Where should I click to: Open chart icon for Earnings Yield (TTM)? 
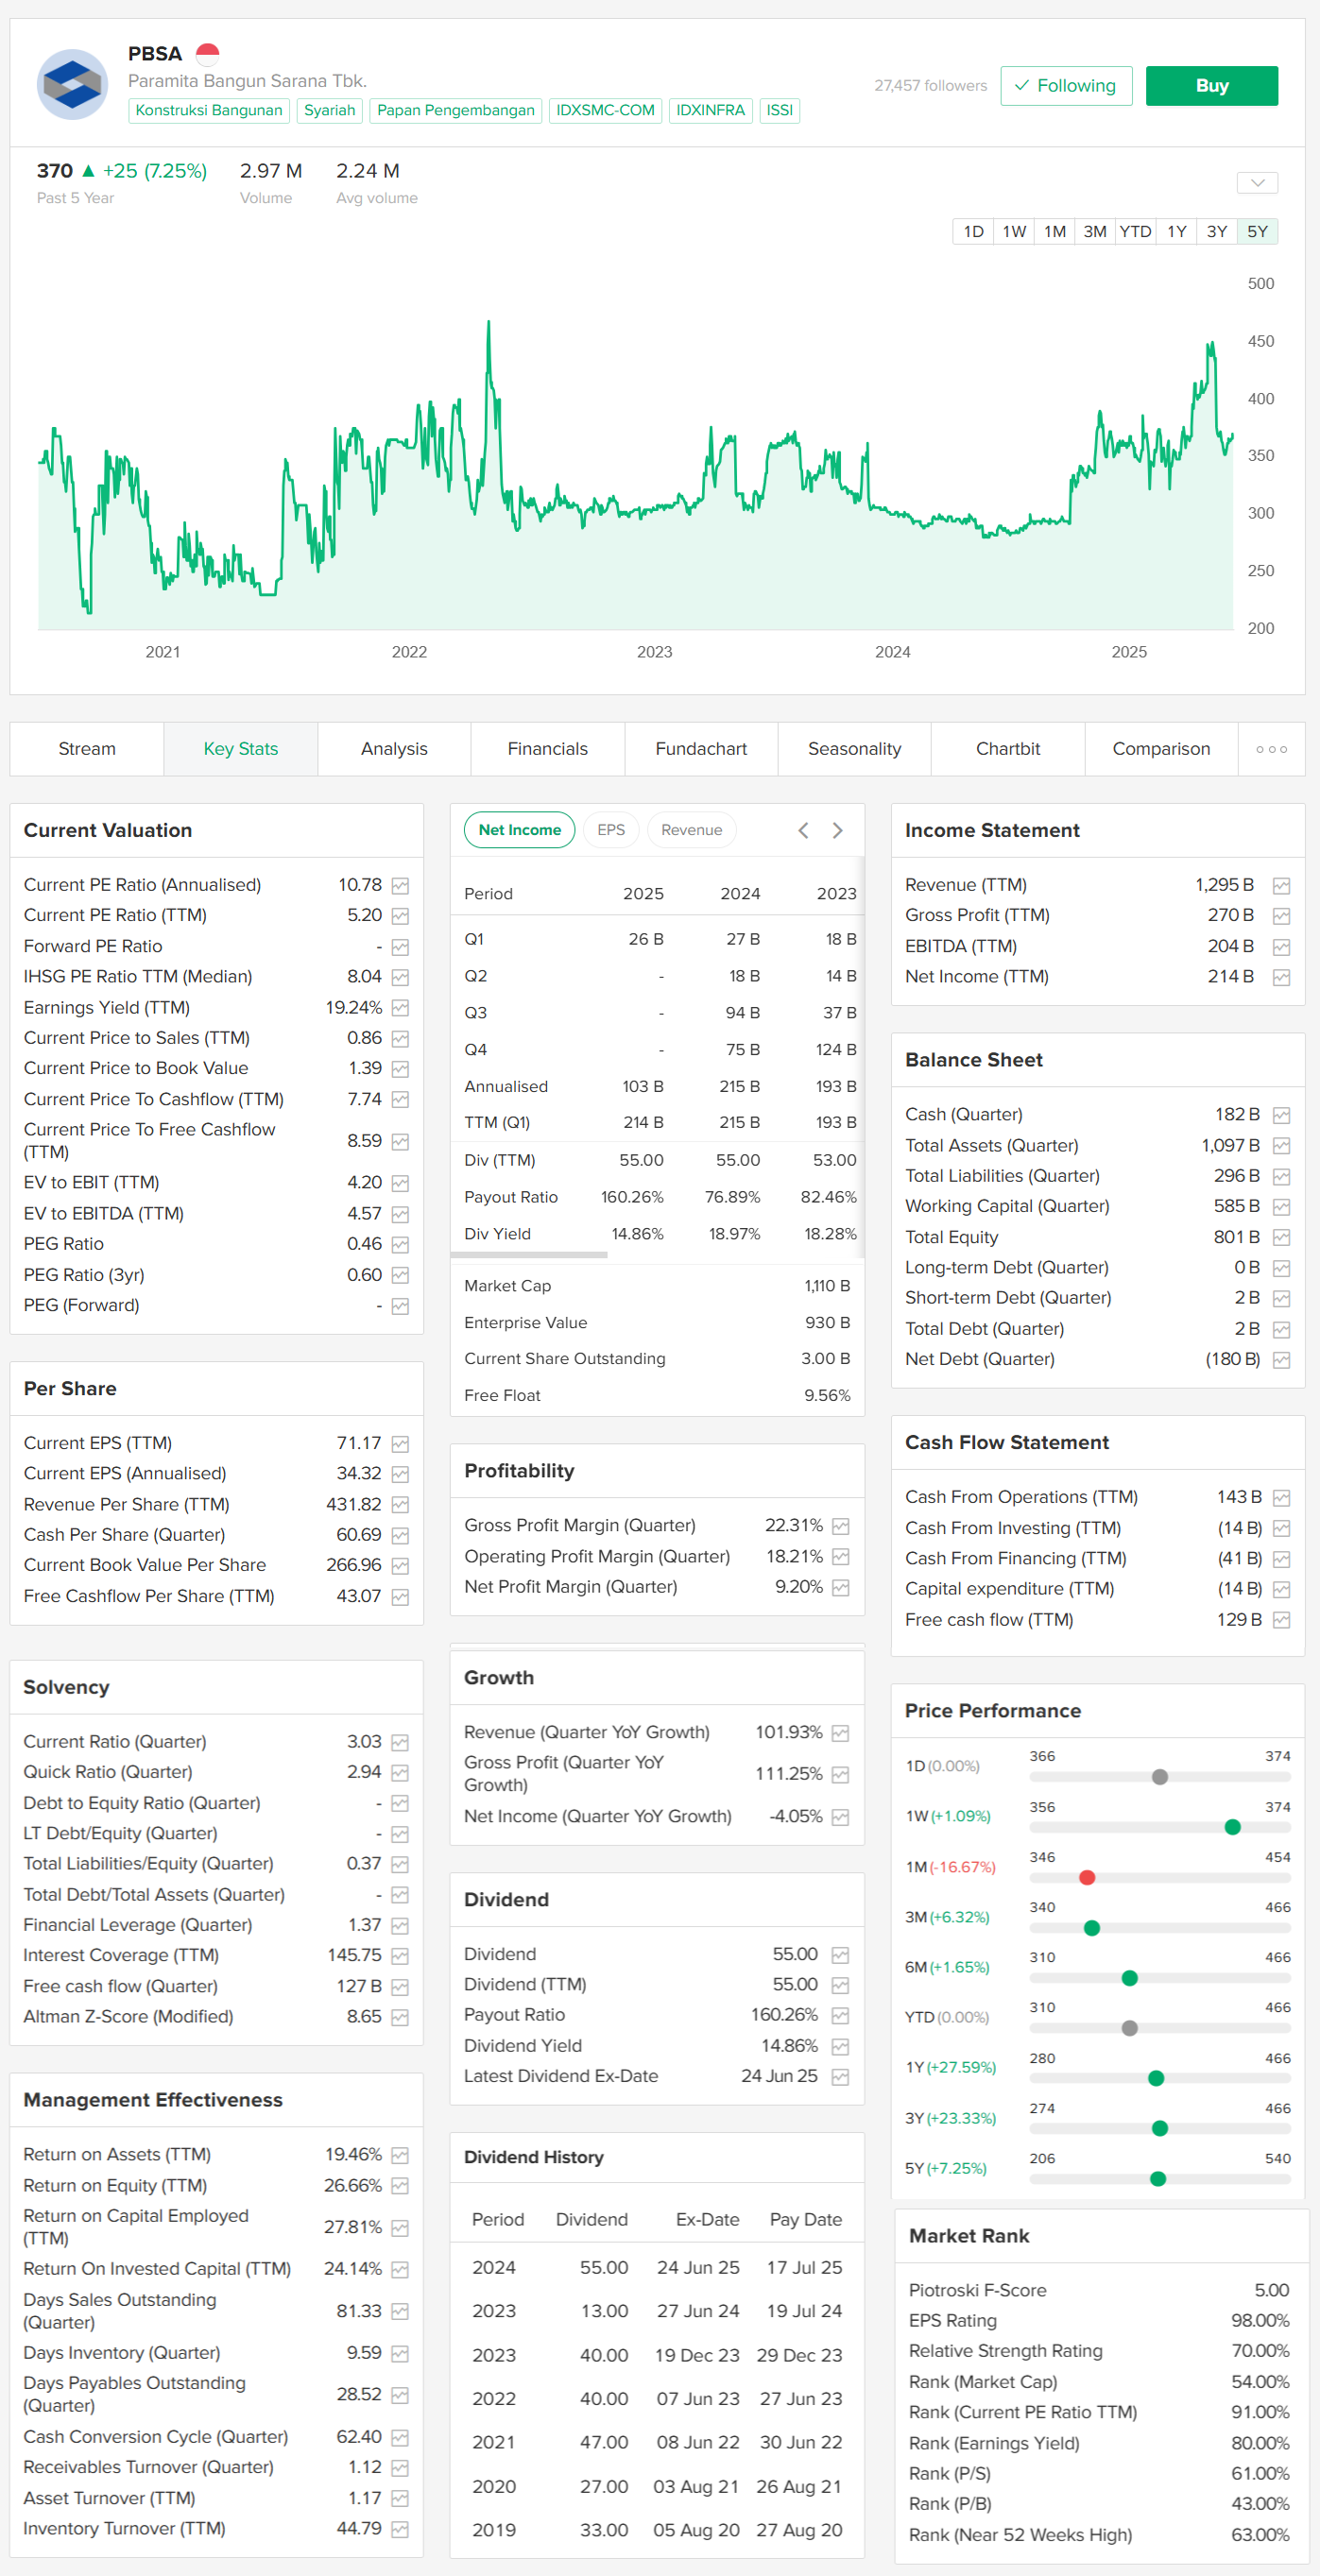pos(400,1008)
